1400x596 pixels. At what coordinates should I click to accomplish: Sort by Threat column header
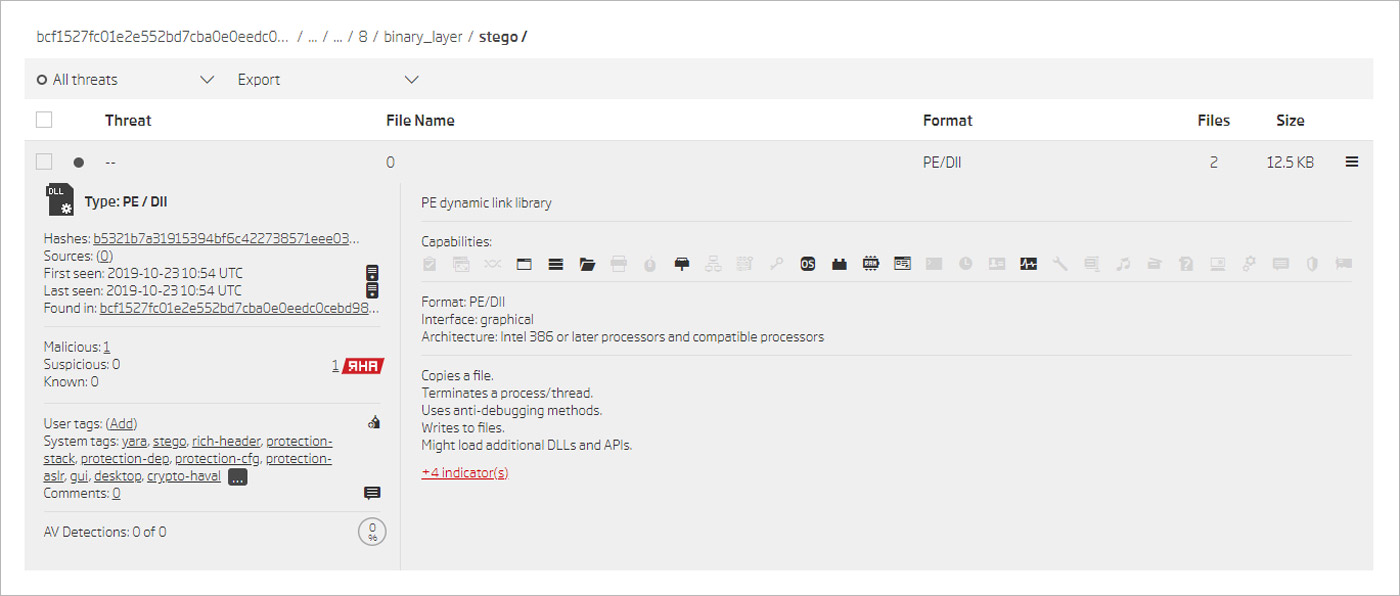(128, 120)
